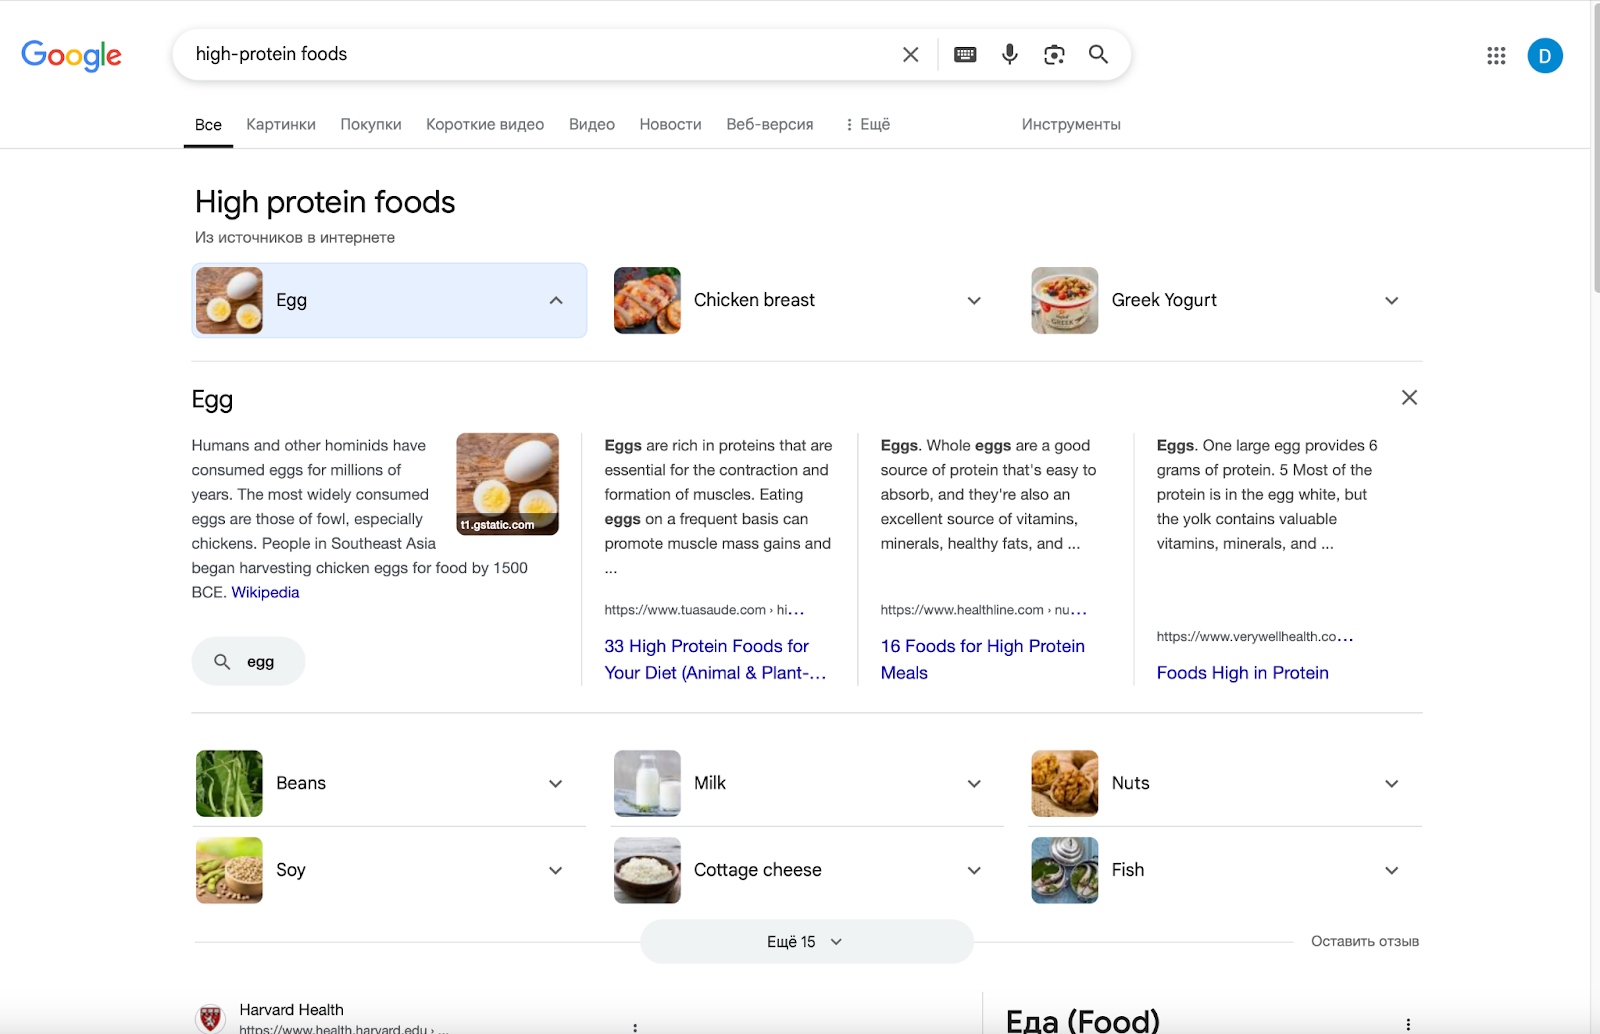
Task: Activate voice search with the microphone icon
Action: pos(1009,55)
